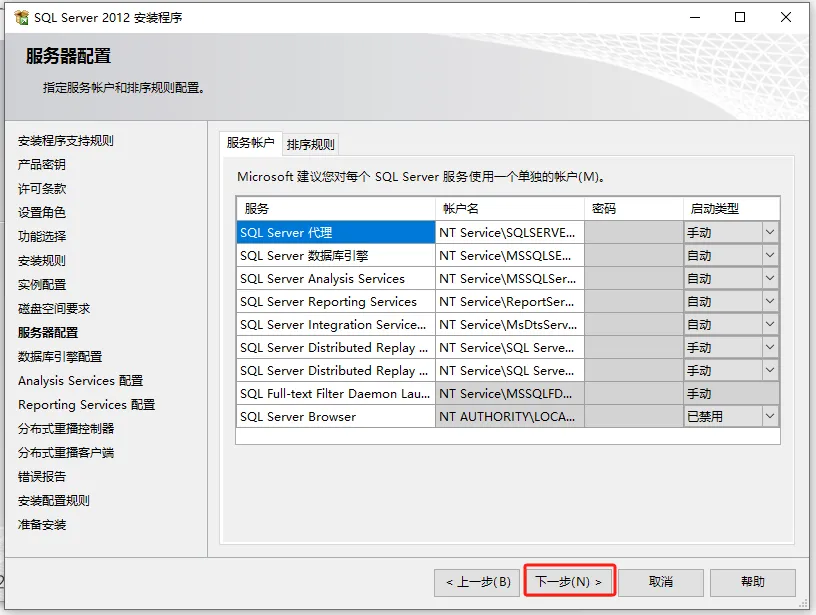Click 数据库引擎配置 in the step list
816x615 pixels.
pos(60,356)
